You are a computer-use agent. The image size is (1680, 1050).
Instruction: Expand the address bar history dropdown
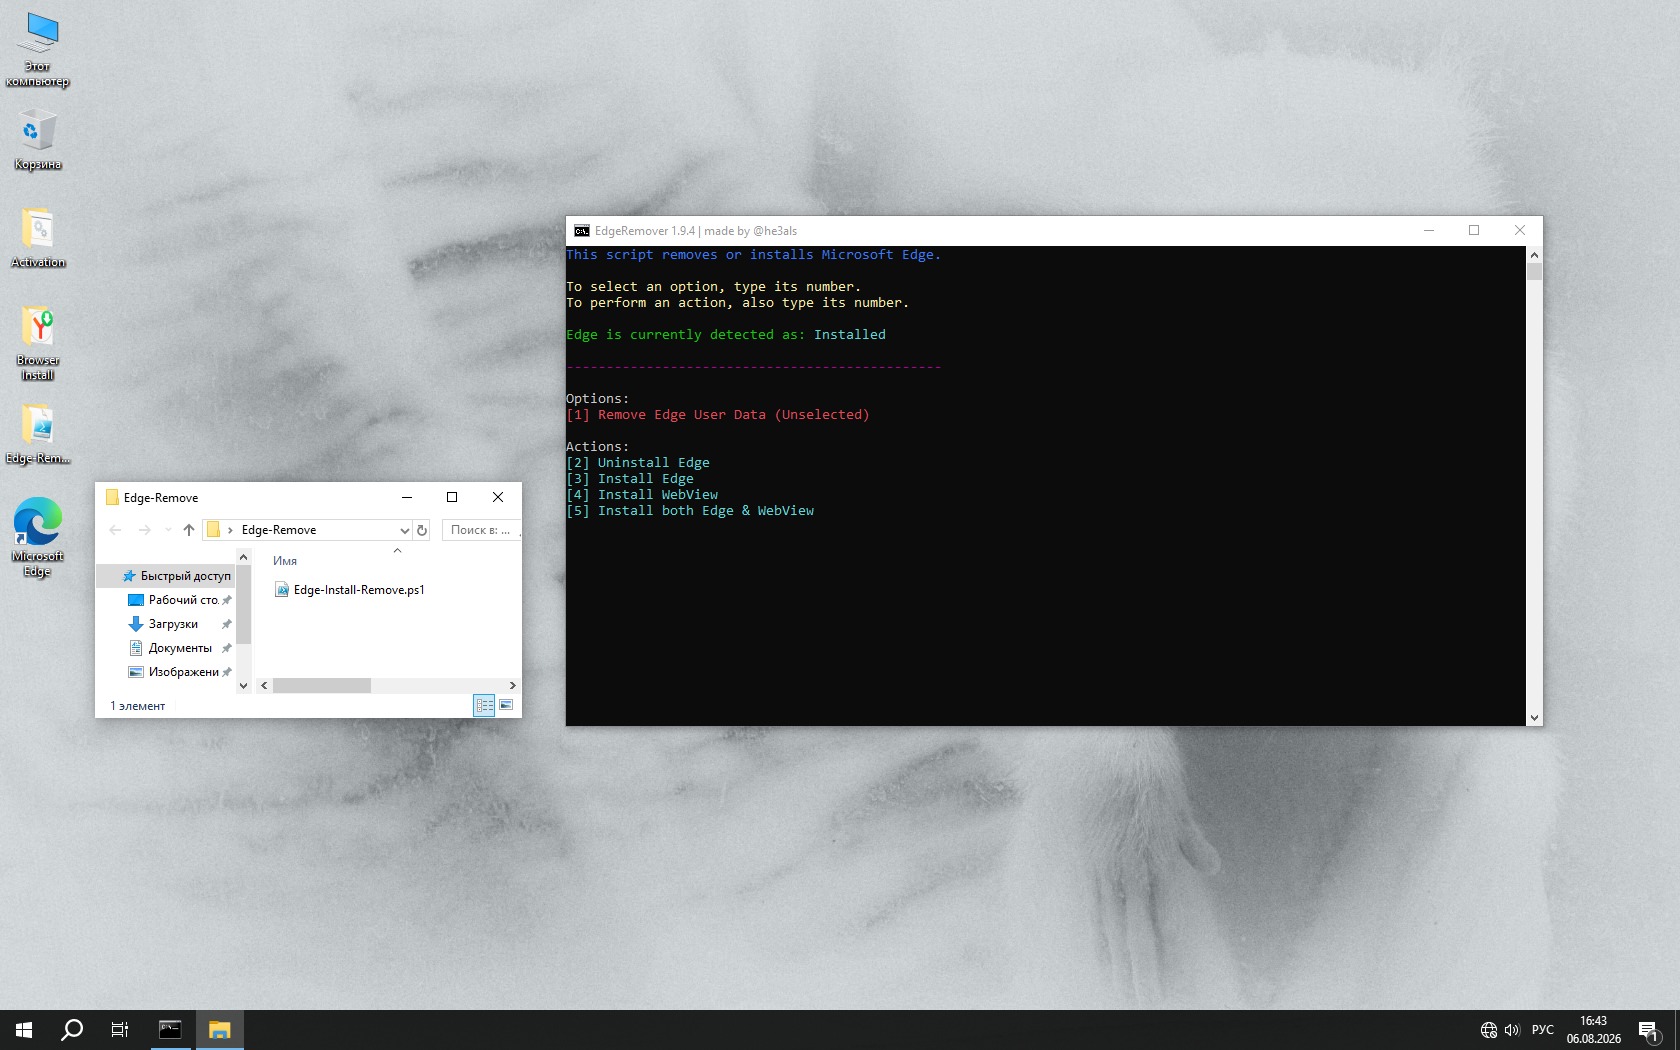(x=404, y=530)
